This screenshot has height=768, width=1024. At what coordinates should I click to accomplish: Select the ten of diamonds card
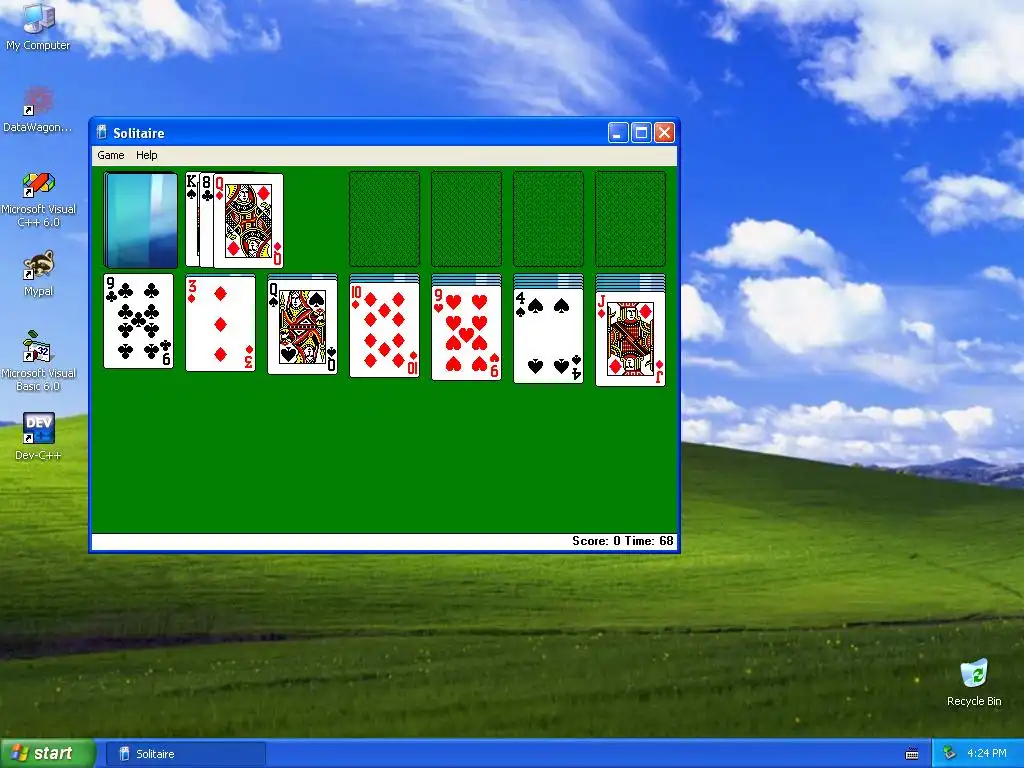pyautogui.click(x=385, y=330)
